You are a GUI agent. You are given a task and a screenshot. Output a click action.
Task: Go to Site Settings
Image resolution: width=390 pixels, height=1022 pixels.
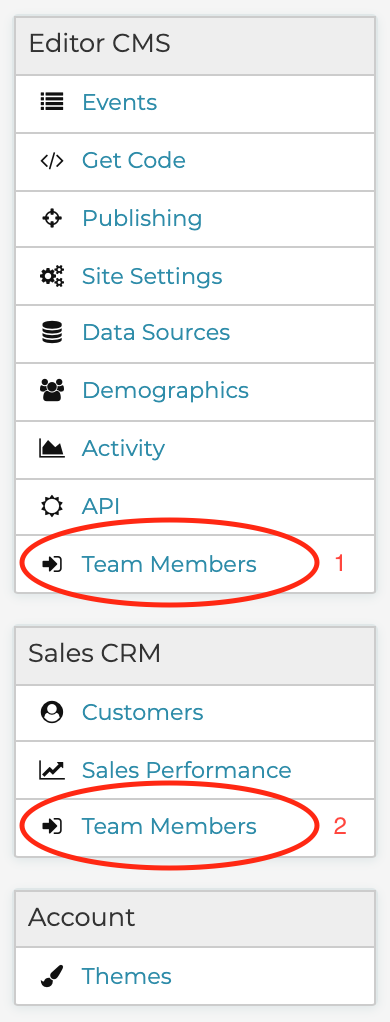(x=152, y=276)
